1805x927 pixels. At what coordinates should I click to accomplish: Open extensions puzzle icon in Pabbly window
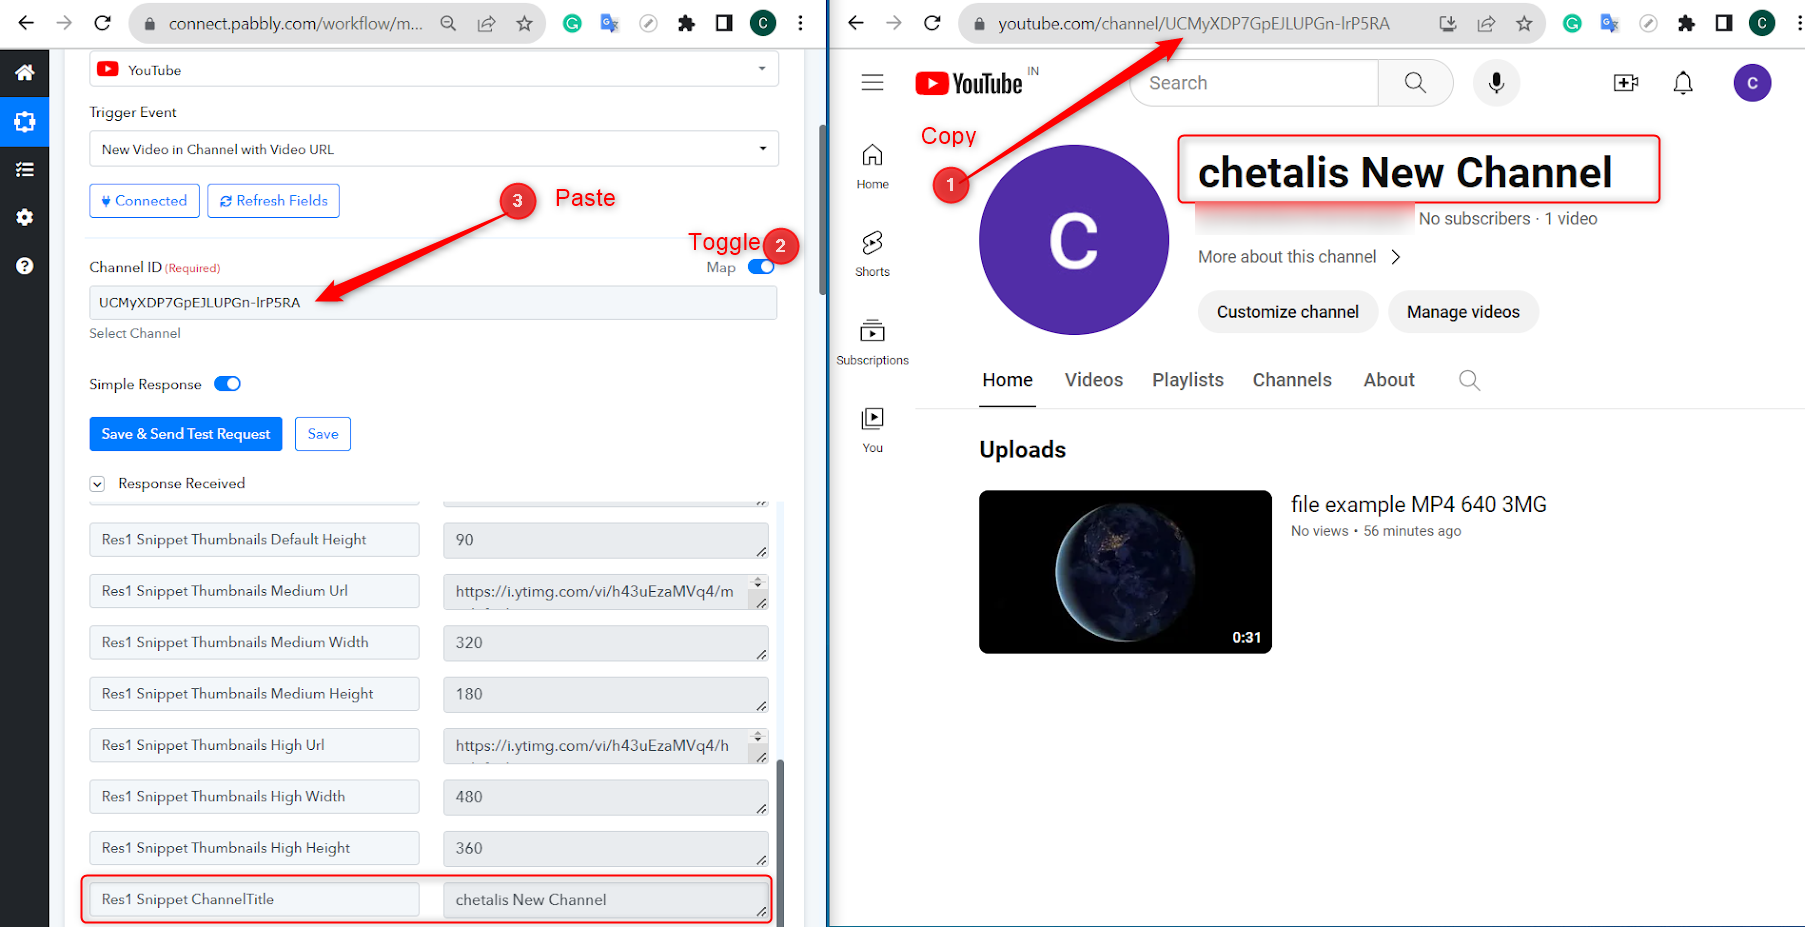(686, 23)
